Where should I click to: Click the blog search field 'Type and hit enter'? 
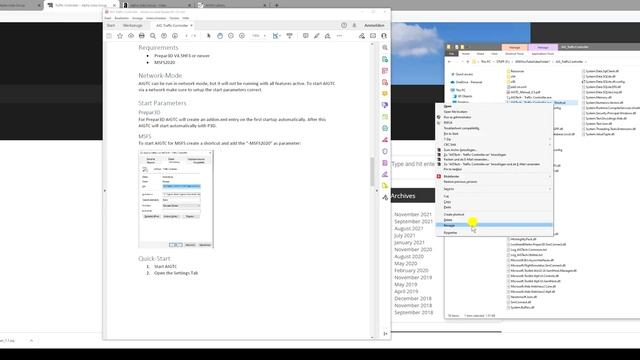pos(413,164)
